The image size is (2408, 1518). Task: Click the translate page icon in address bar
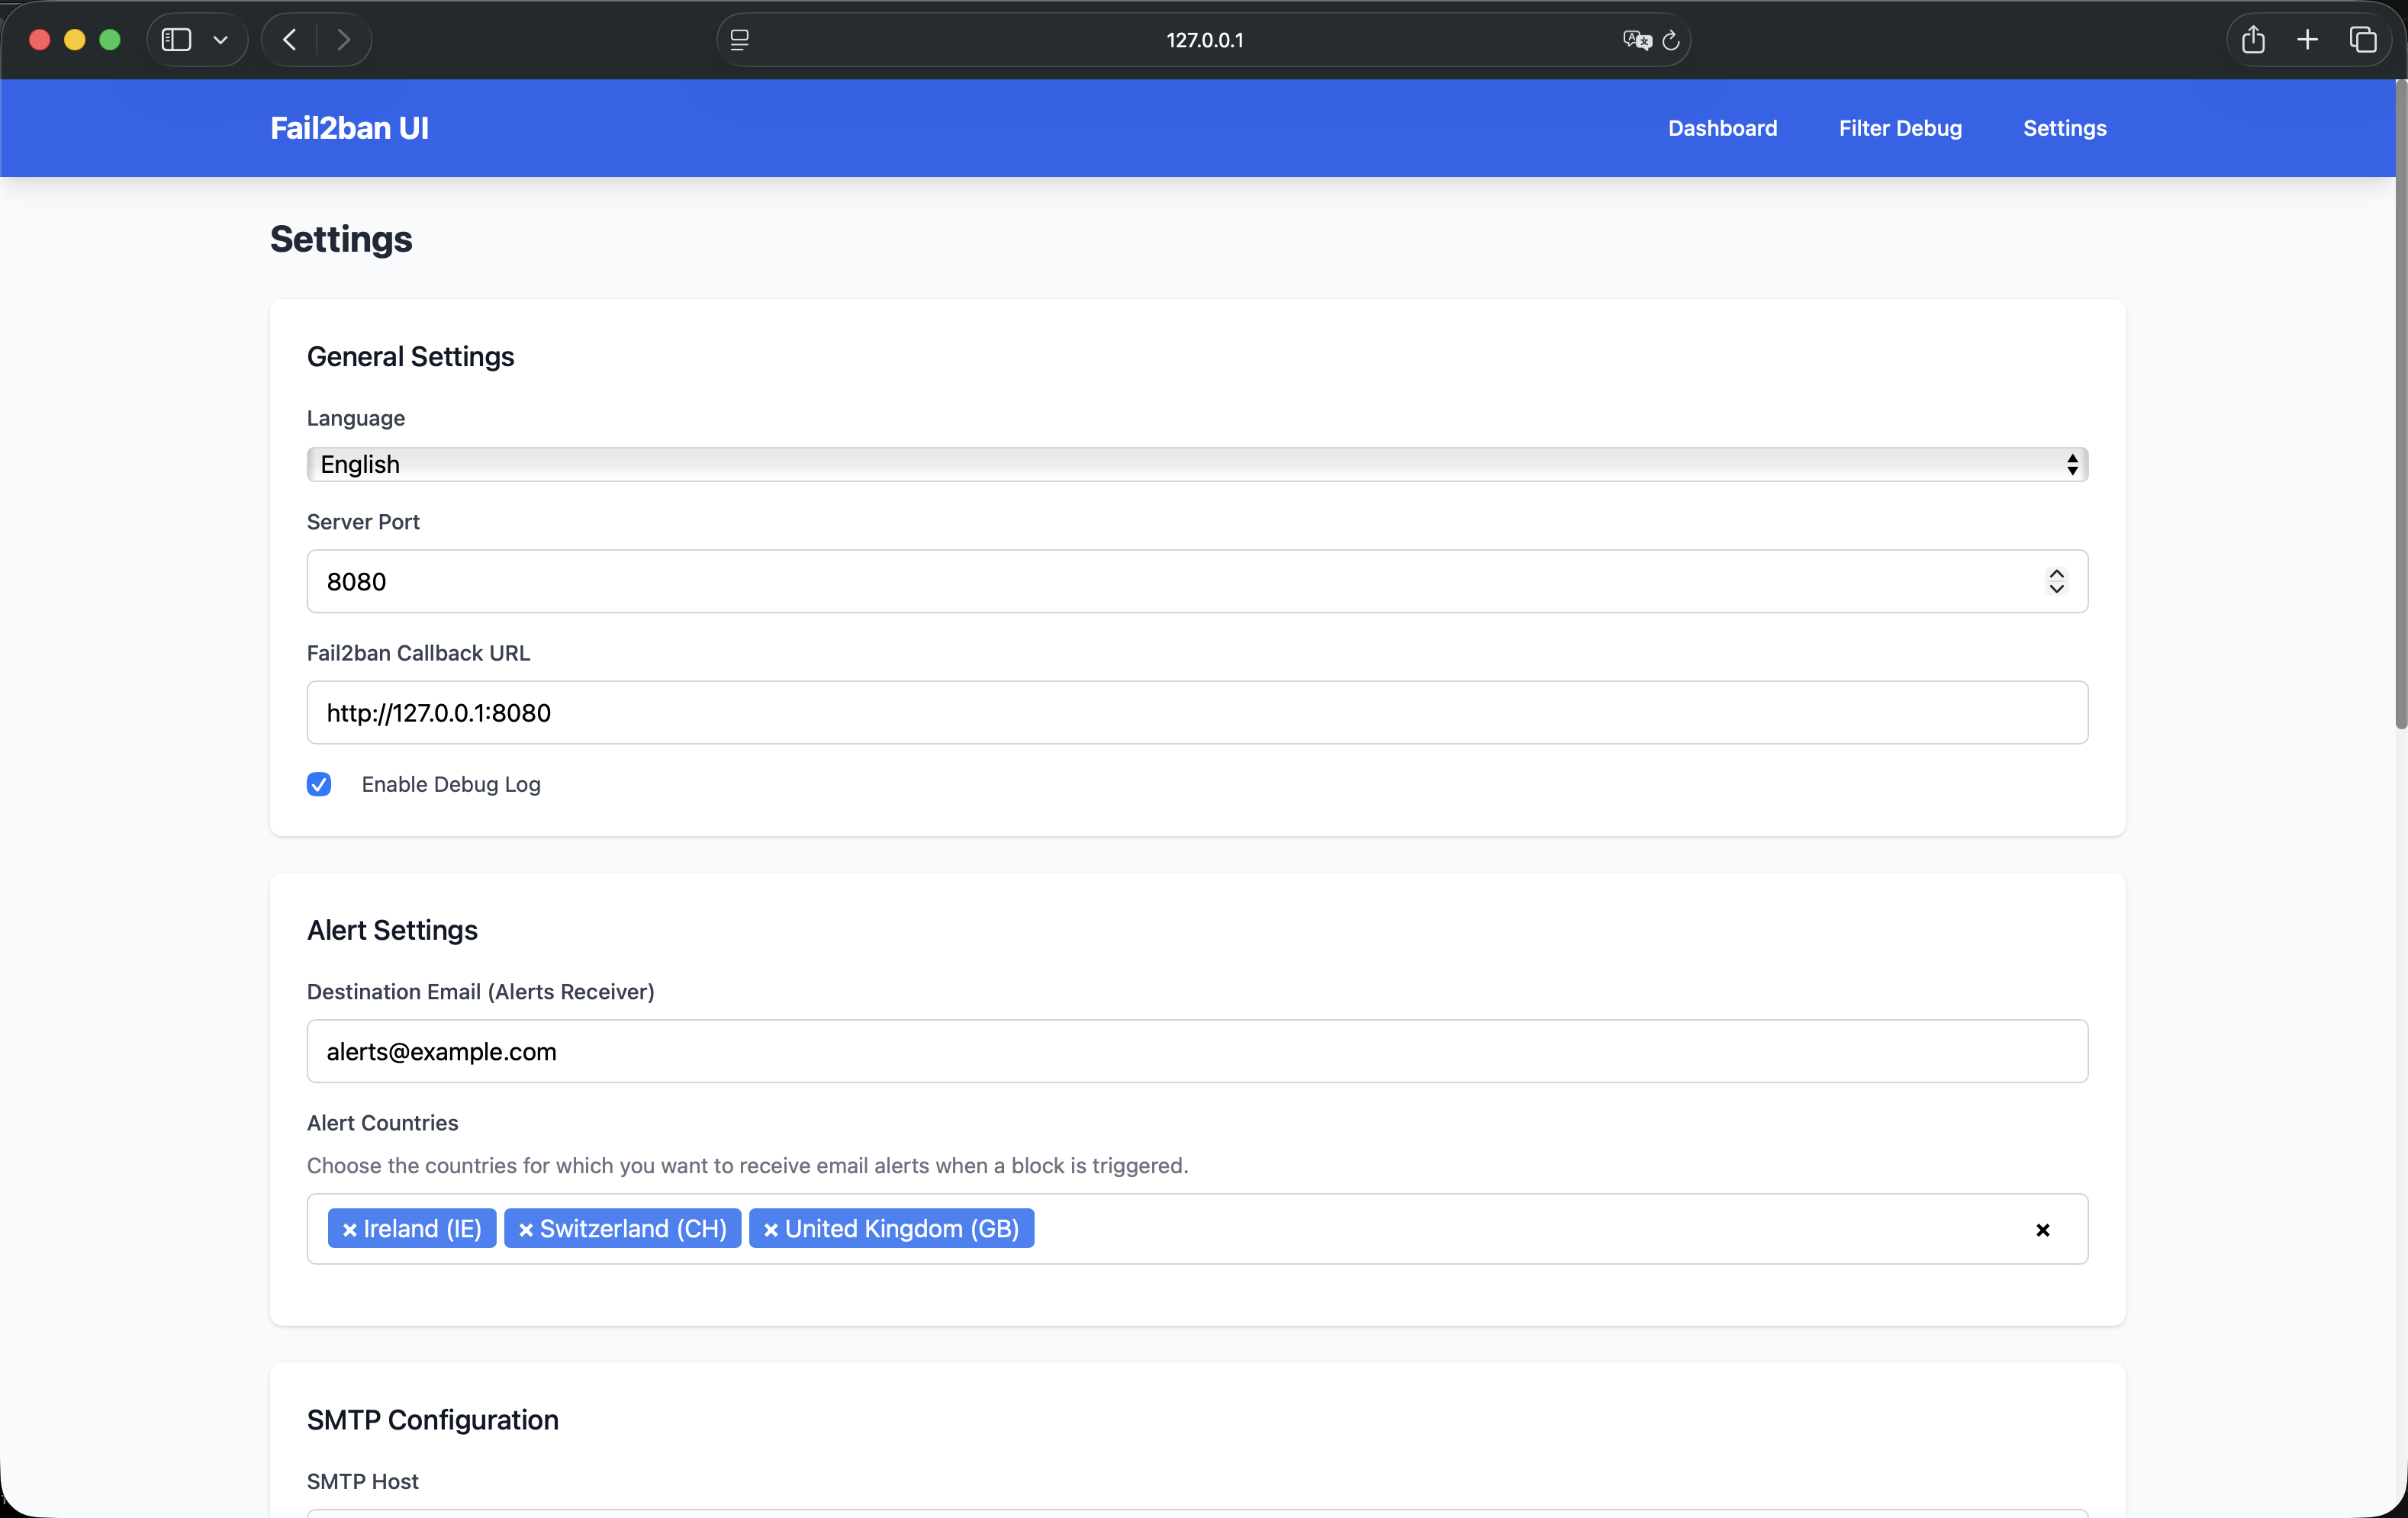point(1636,40)
